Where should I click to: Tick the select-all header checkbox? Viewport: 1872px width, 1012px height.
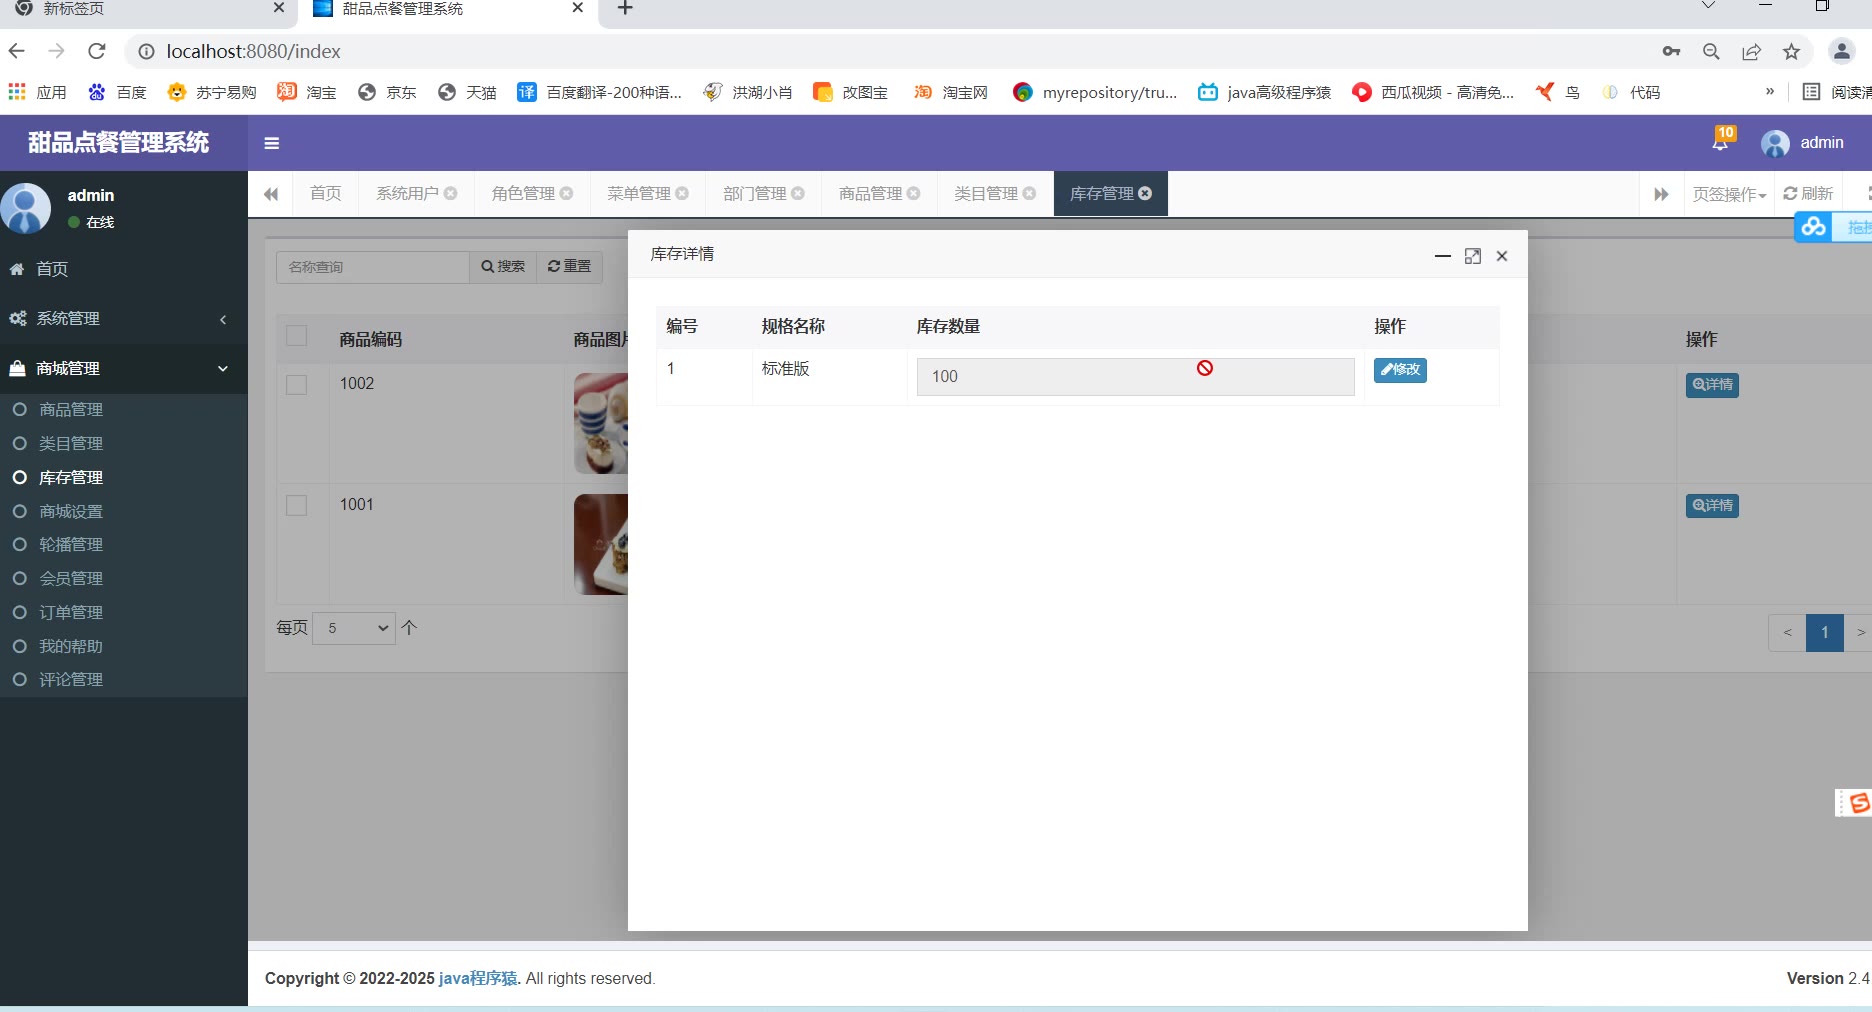pos(297,336)
